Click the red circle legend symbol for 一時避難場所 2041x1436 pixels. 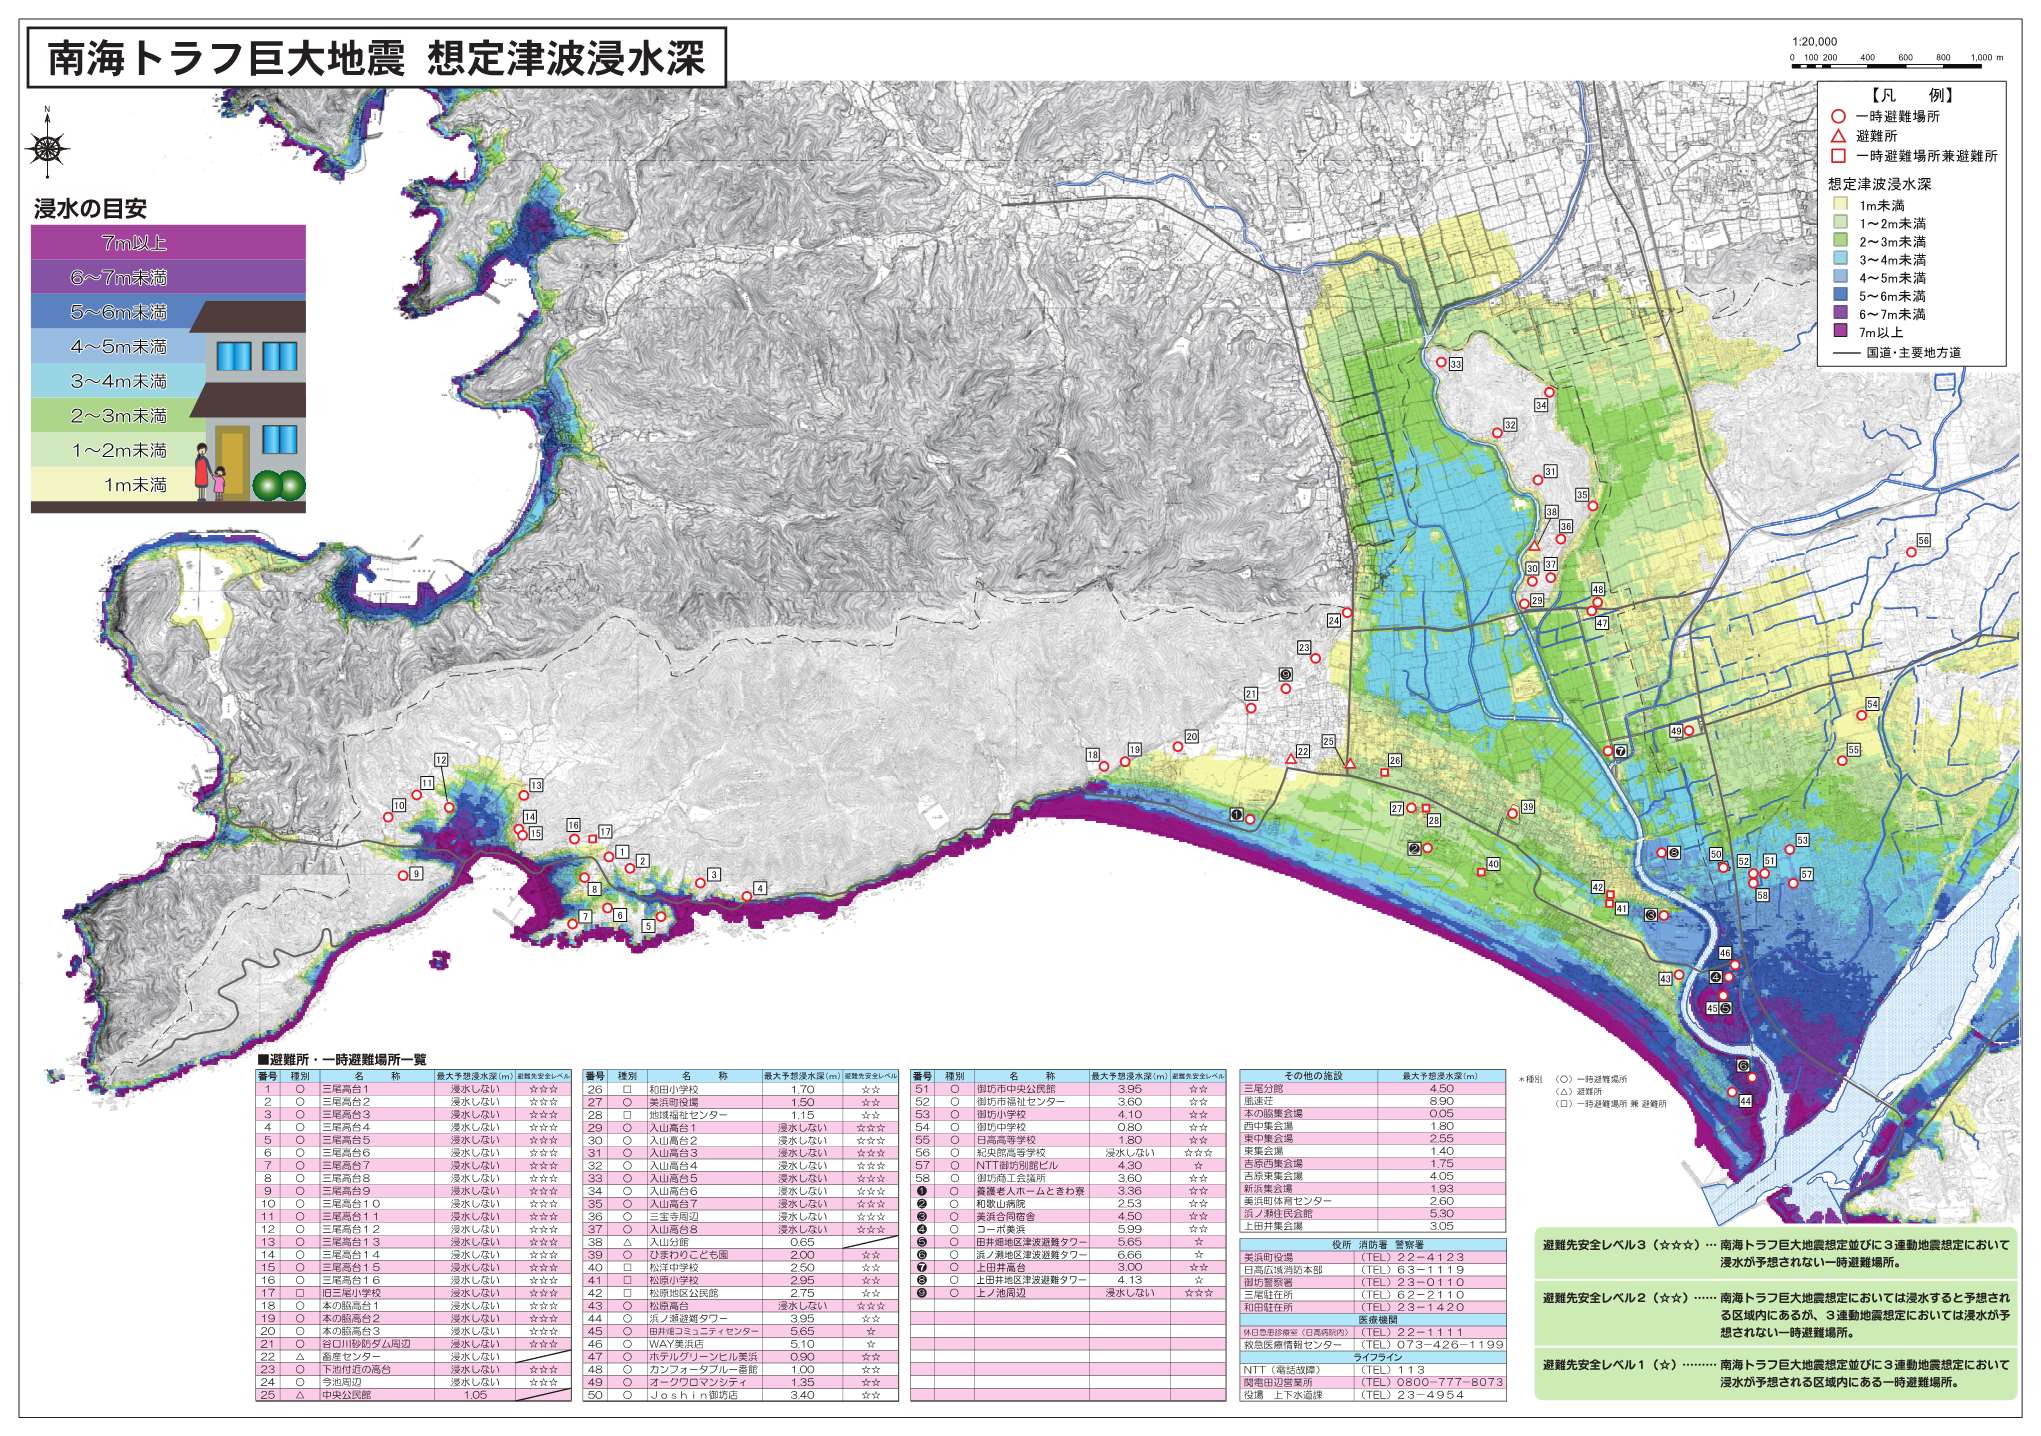click(1837, 117)
